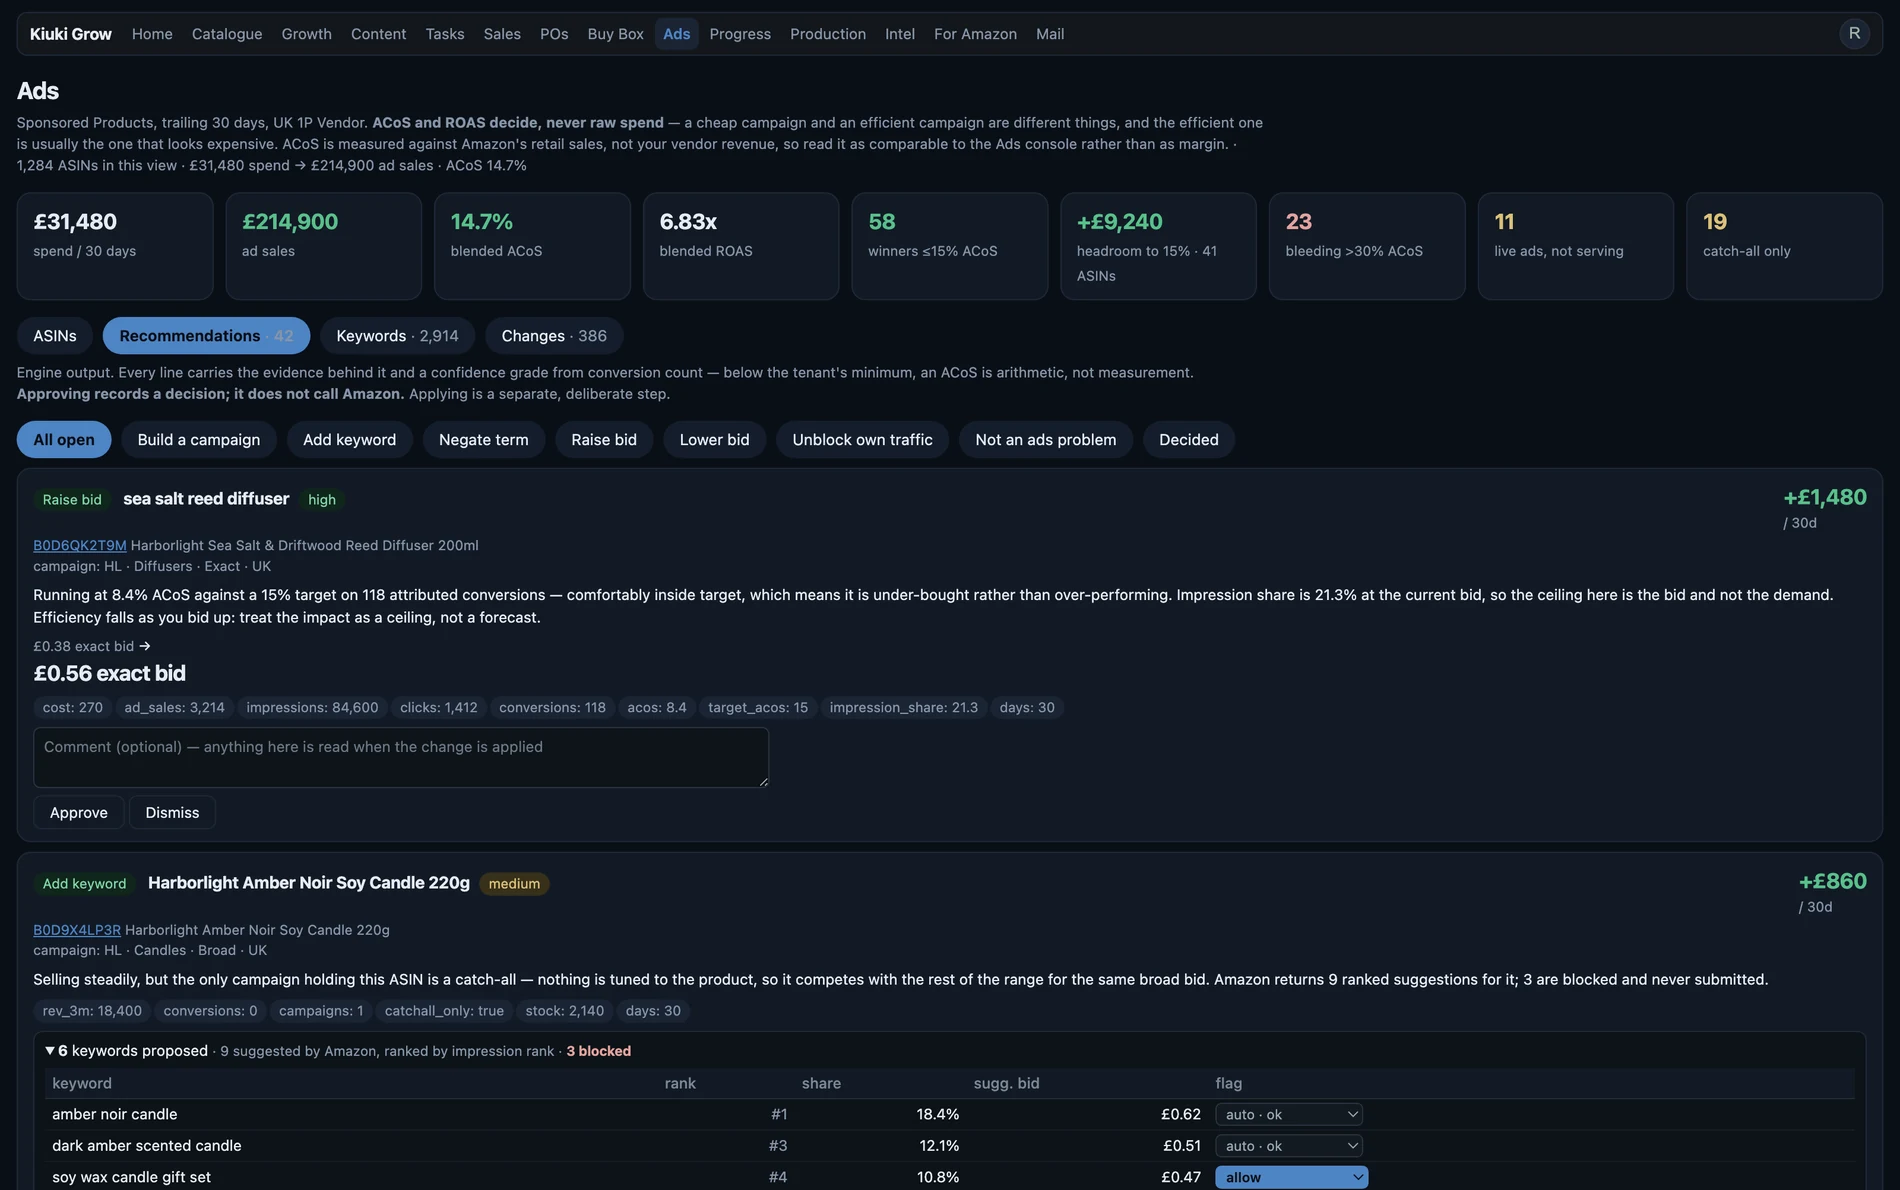The image size is (1900, 1190).
Task: Open flag dropdown for dark amber scented candle
Action: pyautogui.click(x=1289, y=1145)
